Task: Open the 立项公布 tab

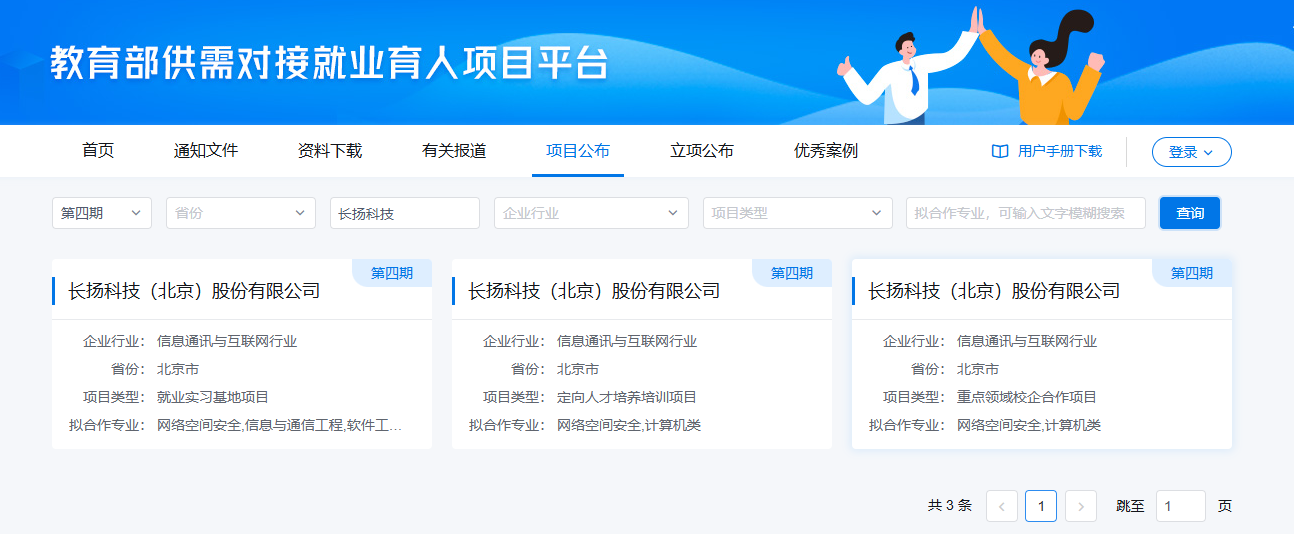Action: (x=702, y=151)
